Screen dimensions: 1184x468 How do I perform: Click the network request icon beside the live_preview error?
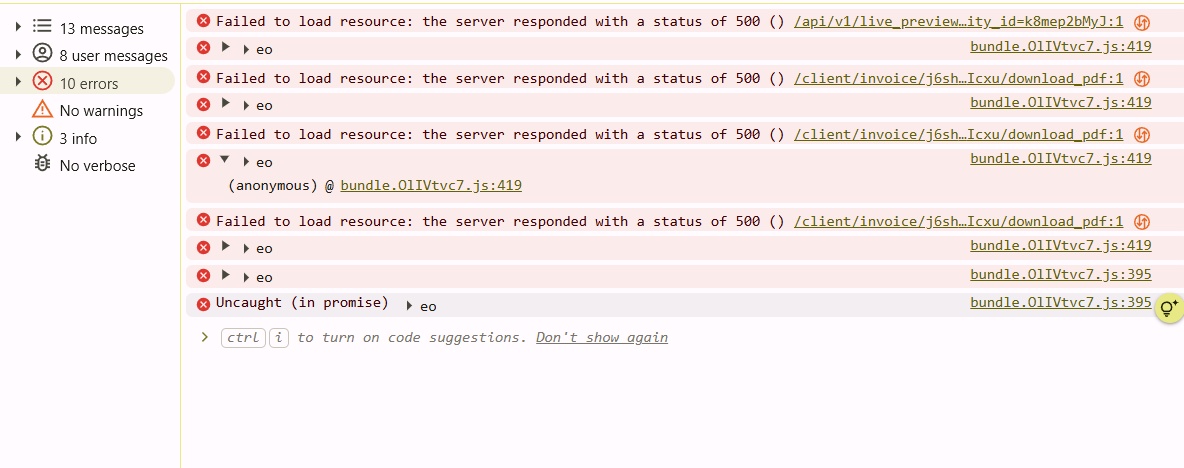[1141, 22]
